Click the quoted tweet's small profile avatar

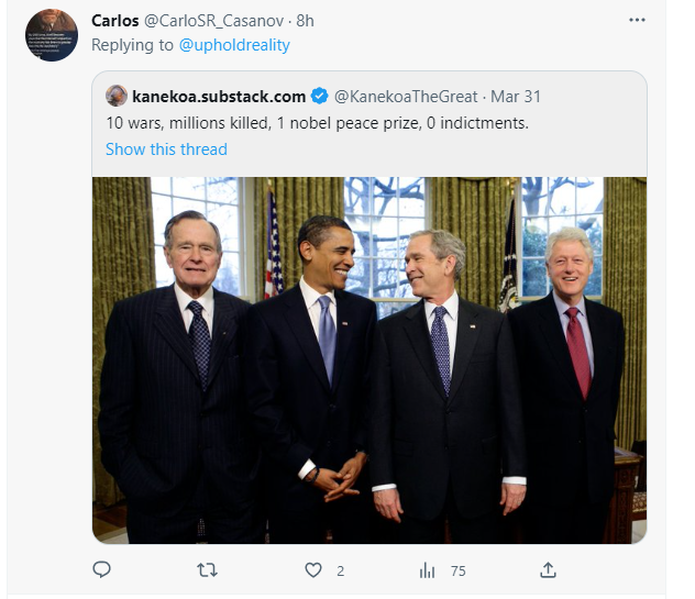click(x=117, y=96)
